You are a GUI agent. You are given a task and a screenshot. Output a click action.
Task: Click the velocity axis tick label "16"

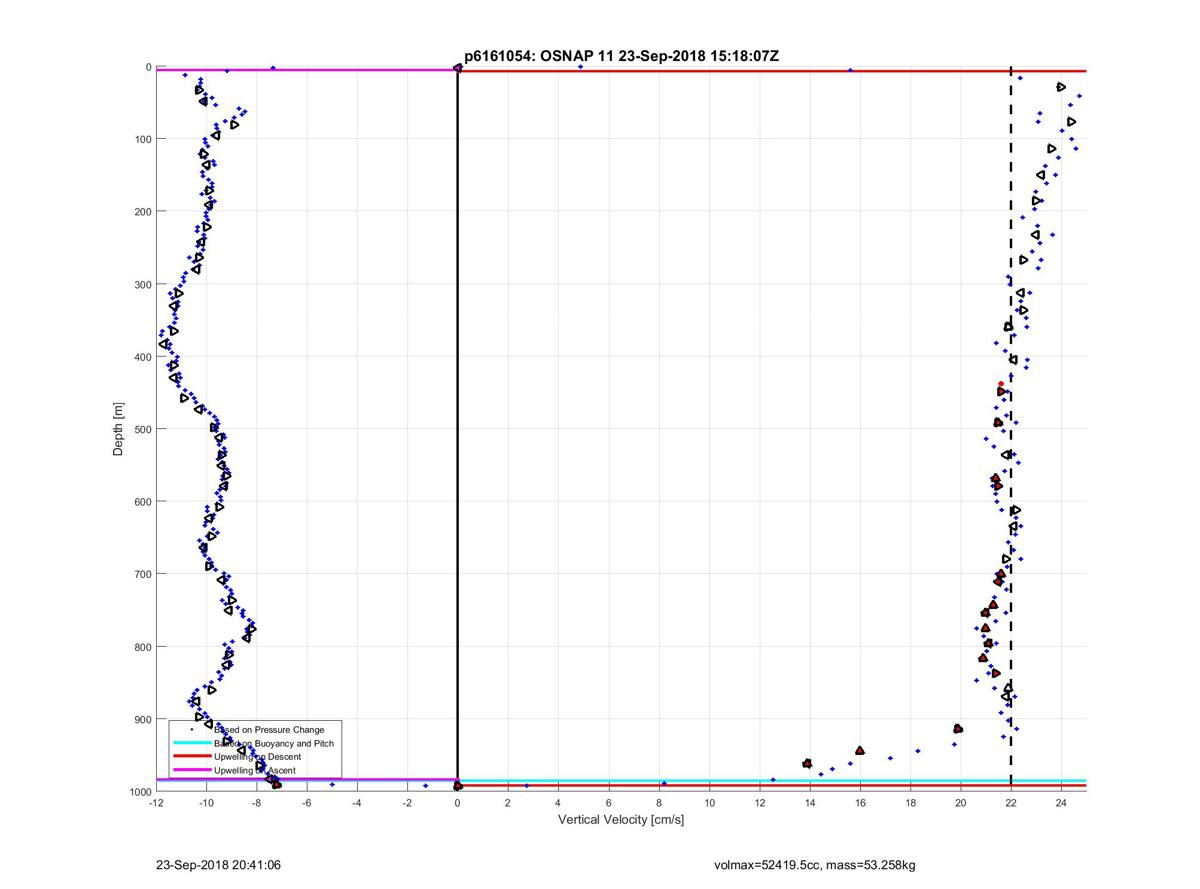coord(860,802)
